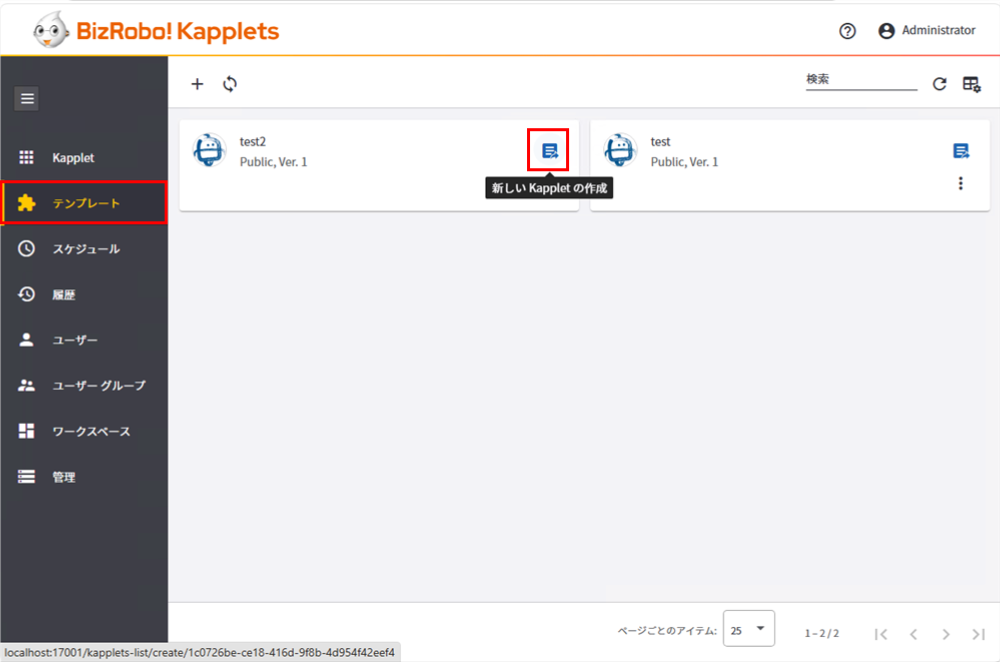Open the help question-mark icon
1000x662 pixels.
point(847,31)
